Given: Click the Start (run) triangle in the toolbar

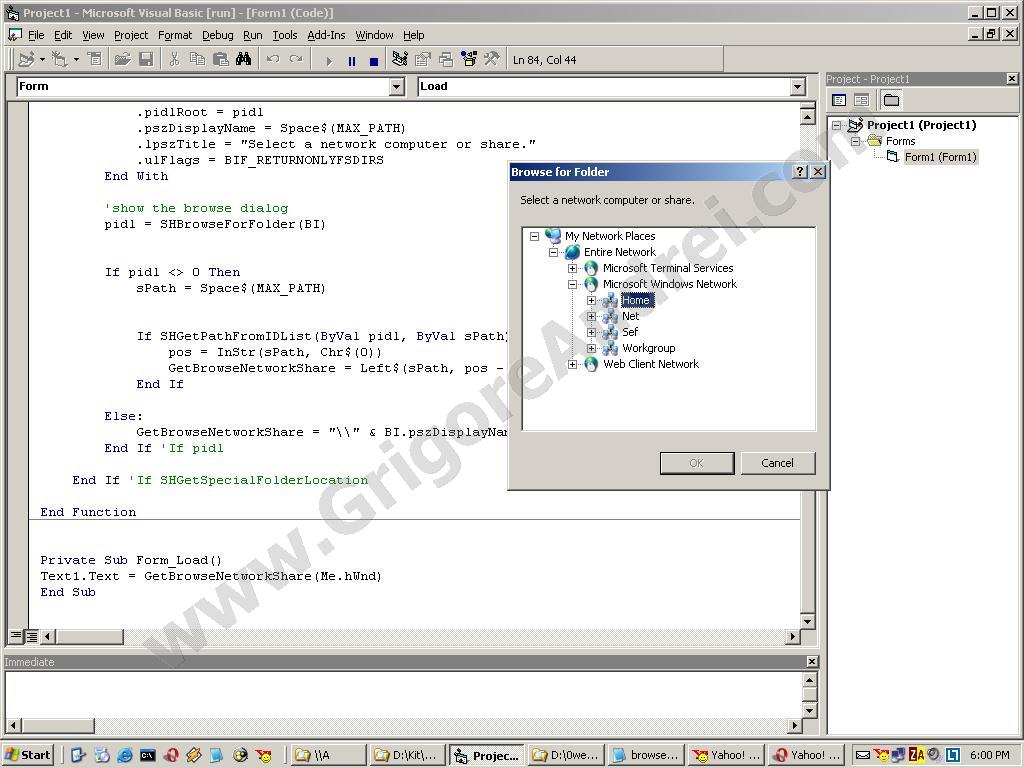Looking at the screenshot, I should point(329,61).
